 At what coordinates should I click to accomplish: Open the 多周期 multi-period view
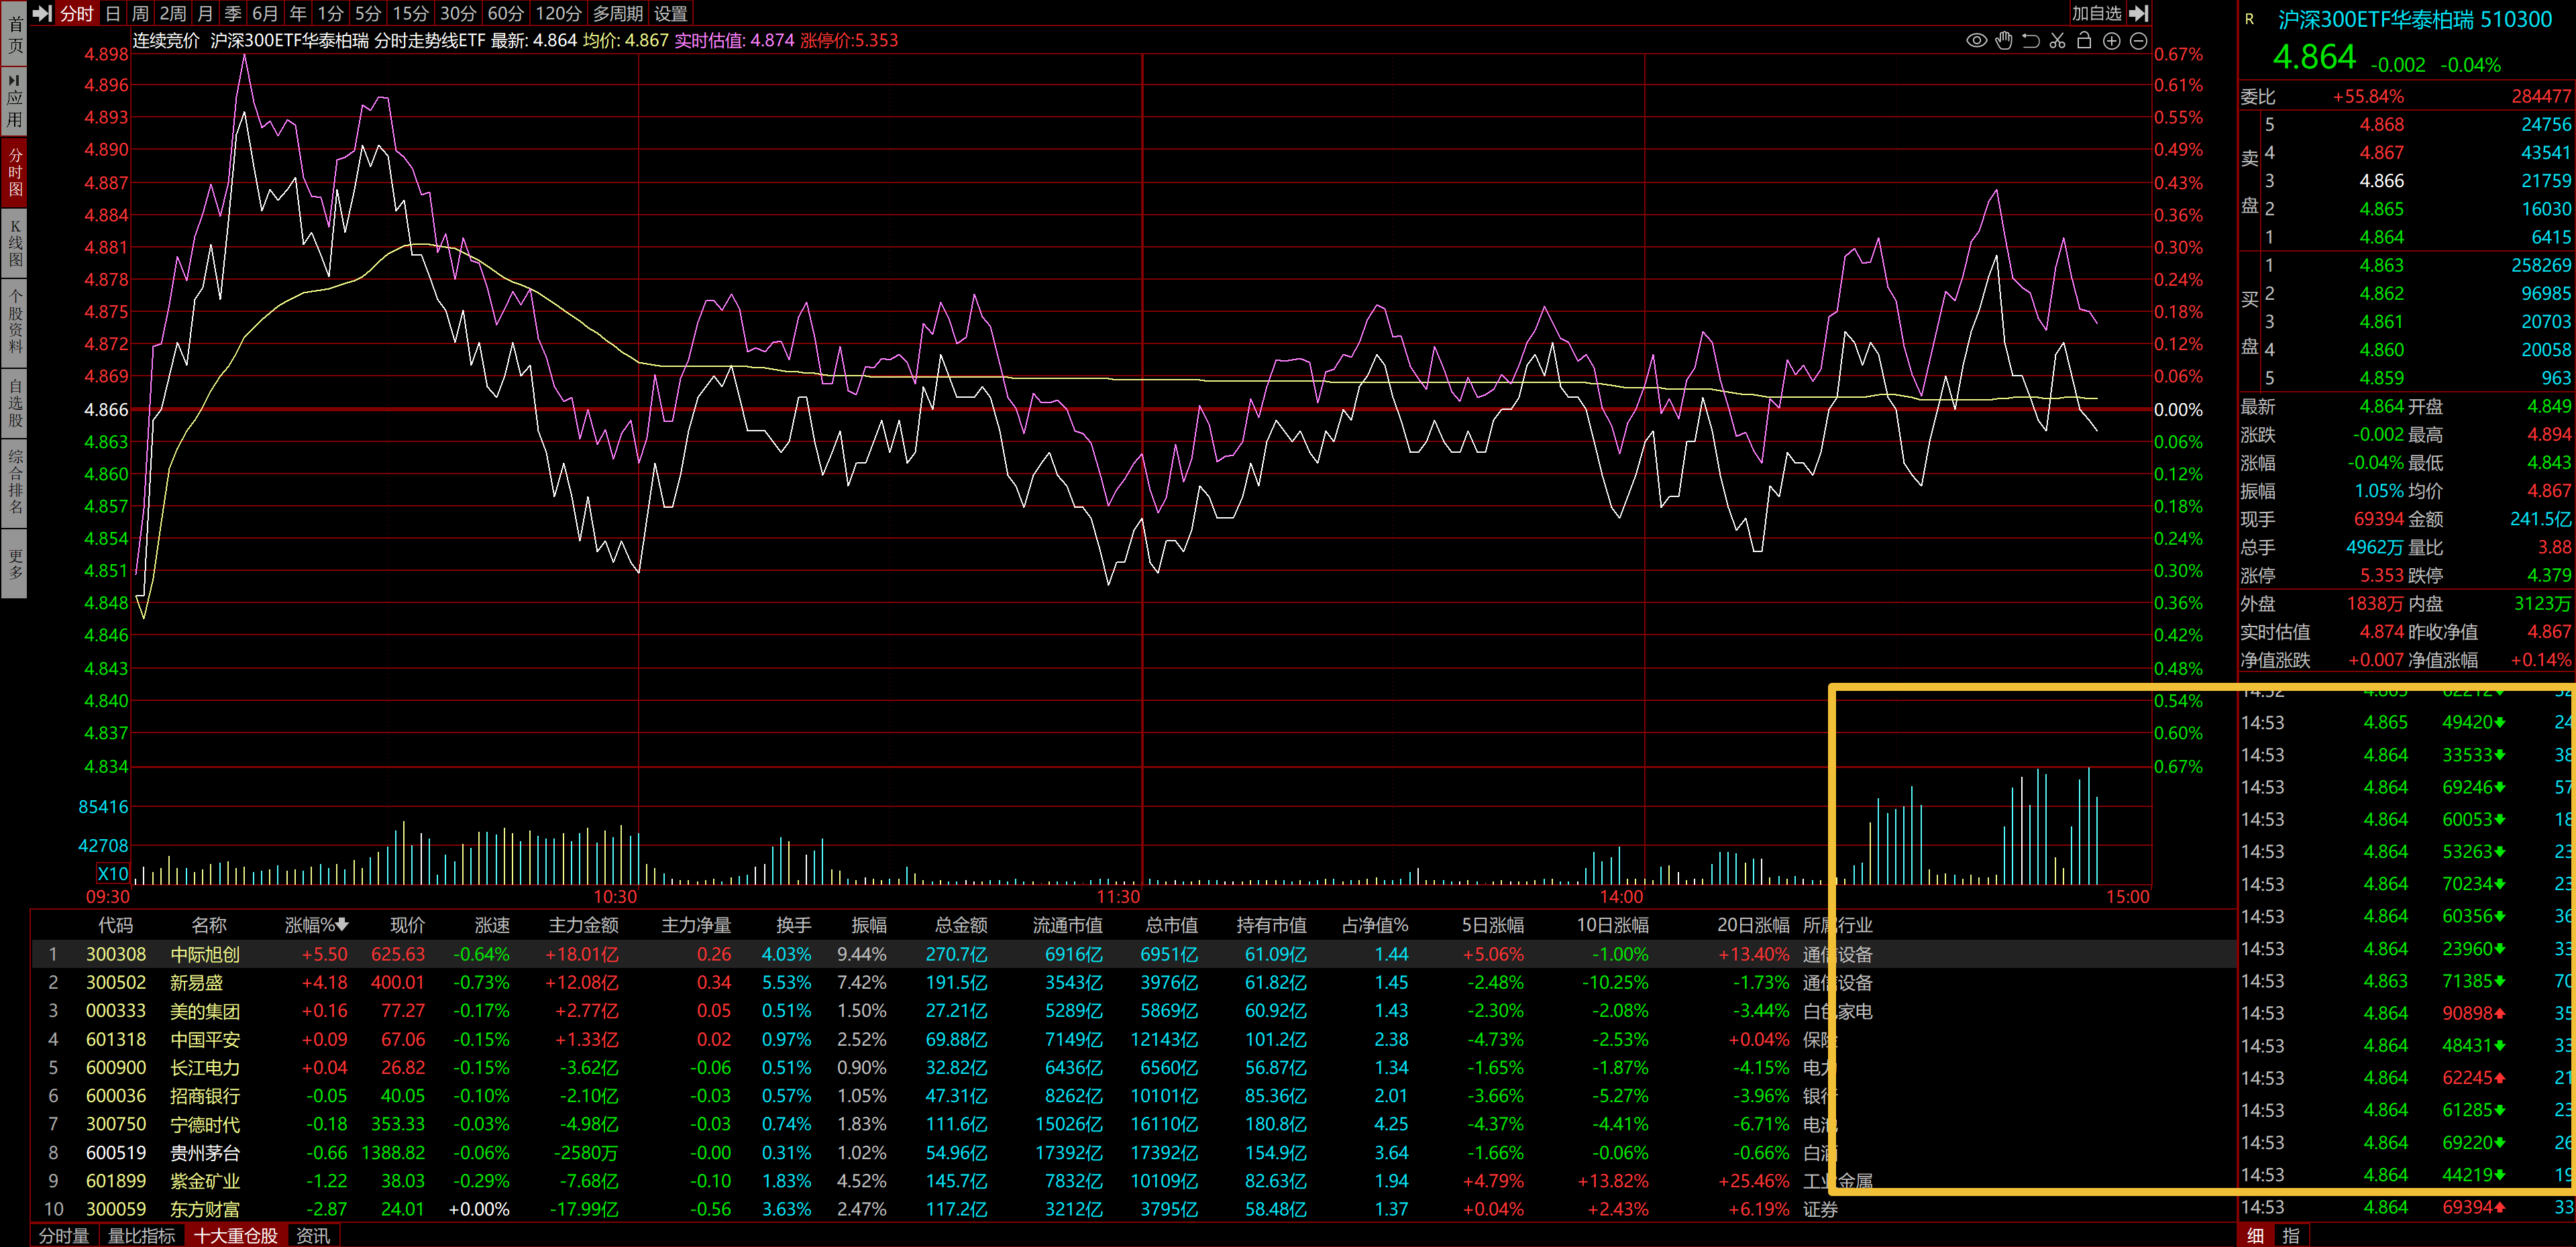[x=617, y=13]
